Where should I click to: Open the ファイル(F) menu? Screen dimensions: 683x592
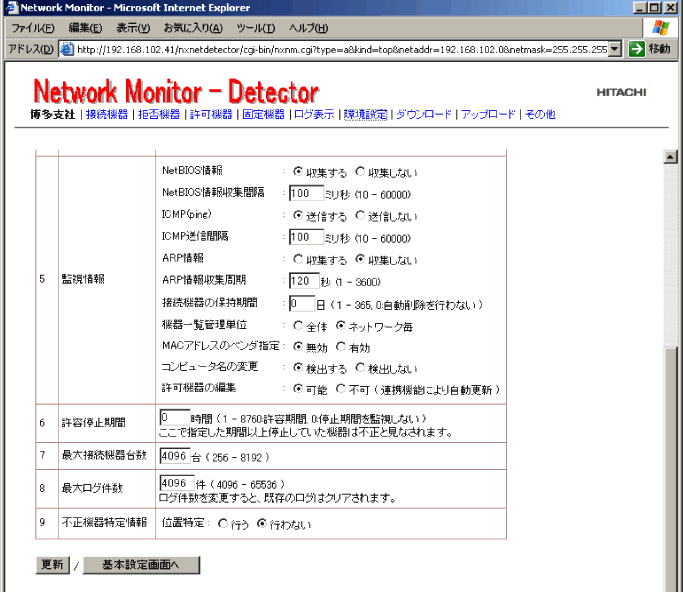[33, 28]
